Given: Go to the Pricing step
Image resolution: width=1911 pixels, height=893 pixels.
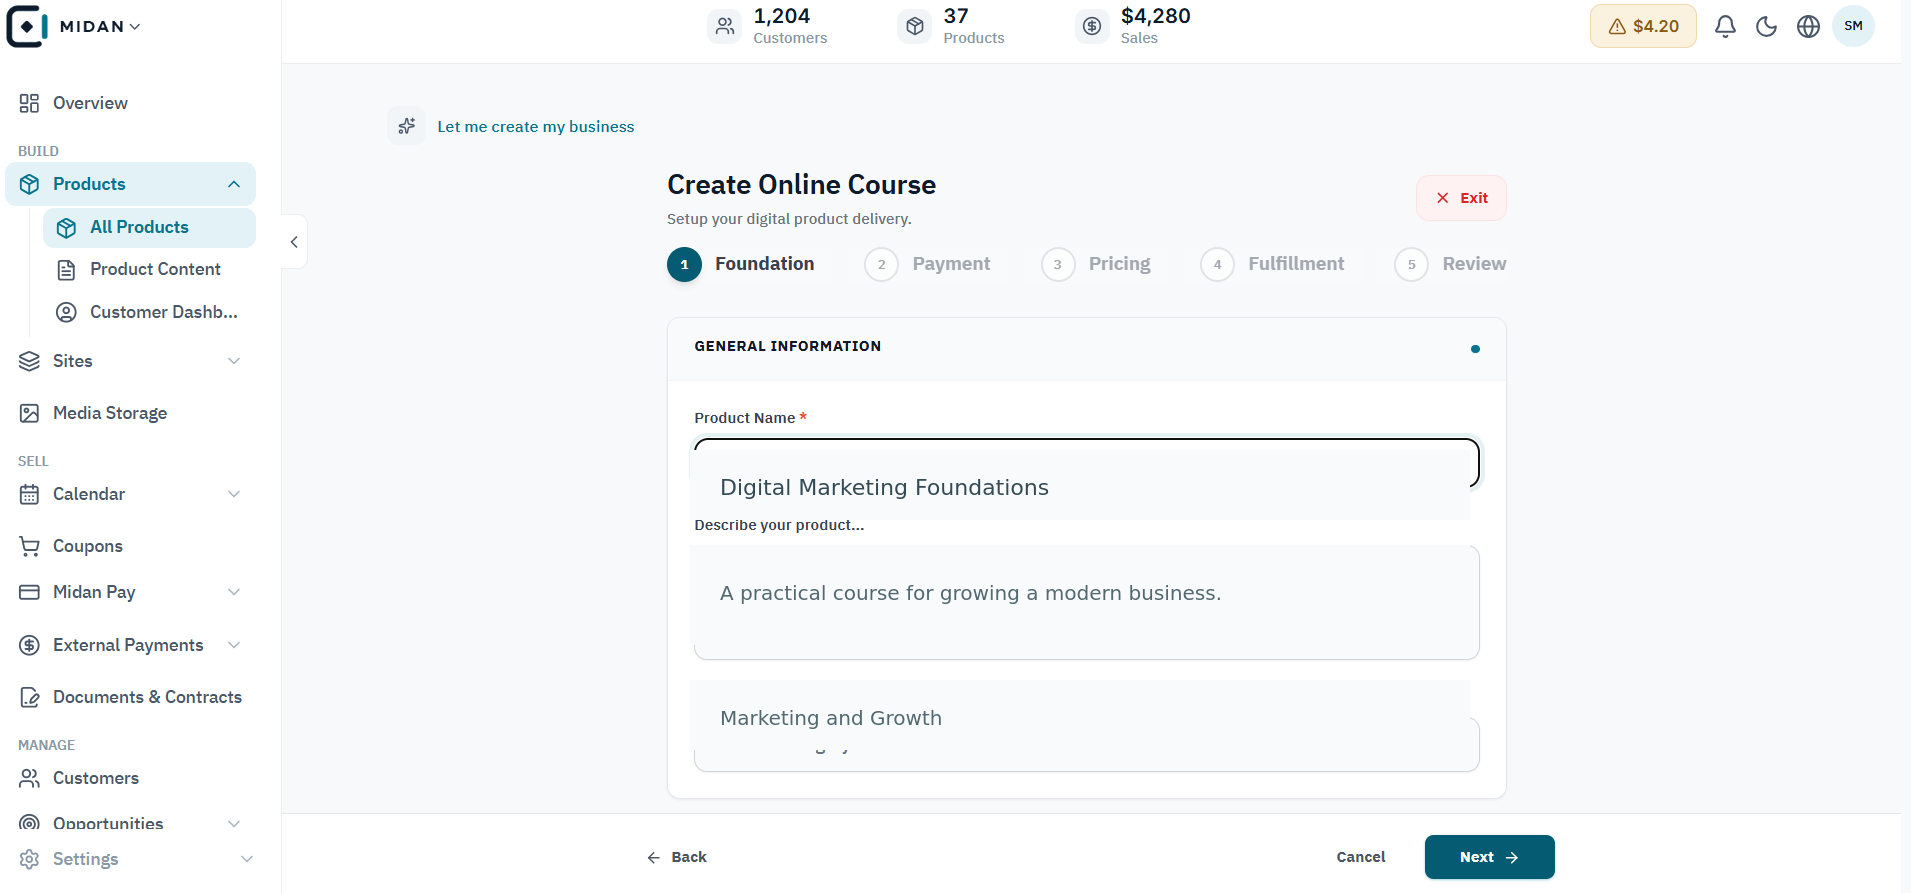Looking at the screenshot, I should point(1096,264).
